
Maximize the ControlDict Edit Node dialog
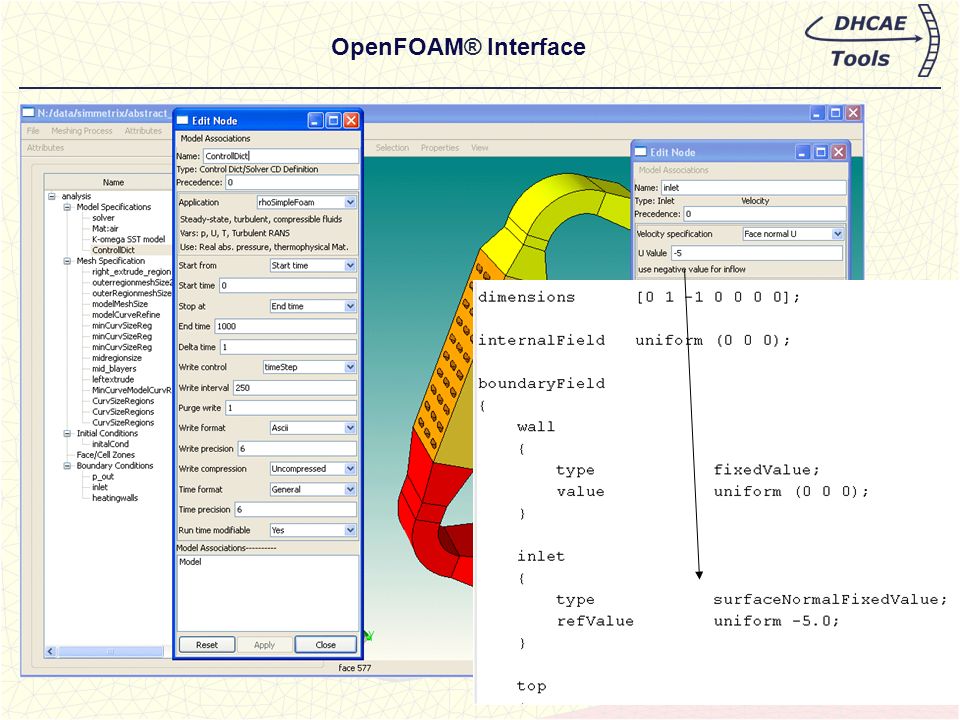(x=333, y=121)
